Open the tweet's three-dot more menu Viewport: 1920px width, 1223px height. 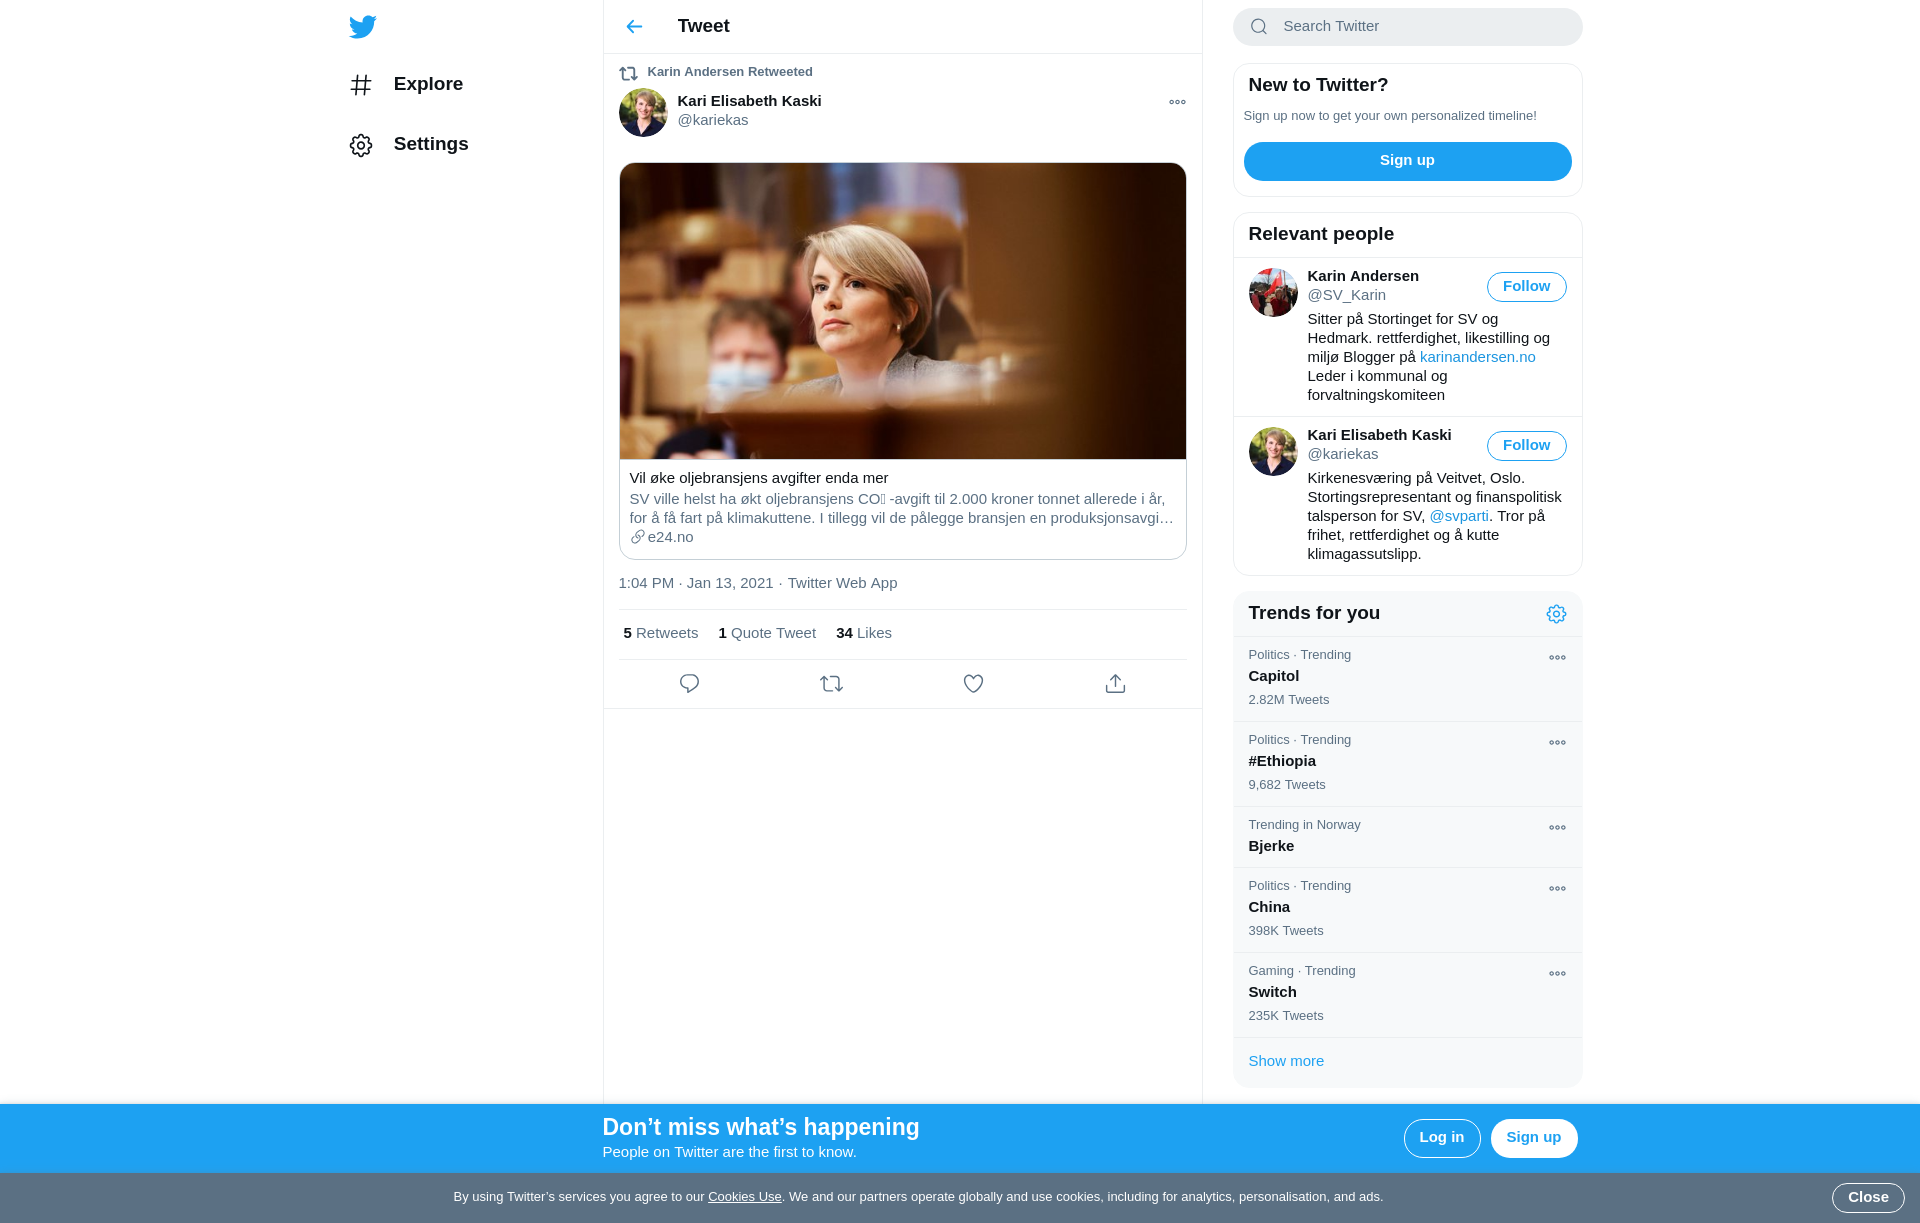tap(1177, 102)
